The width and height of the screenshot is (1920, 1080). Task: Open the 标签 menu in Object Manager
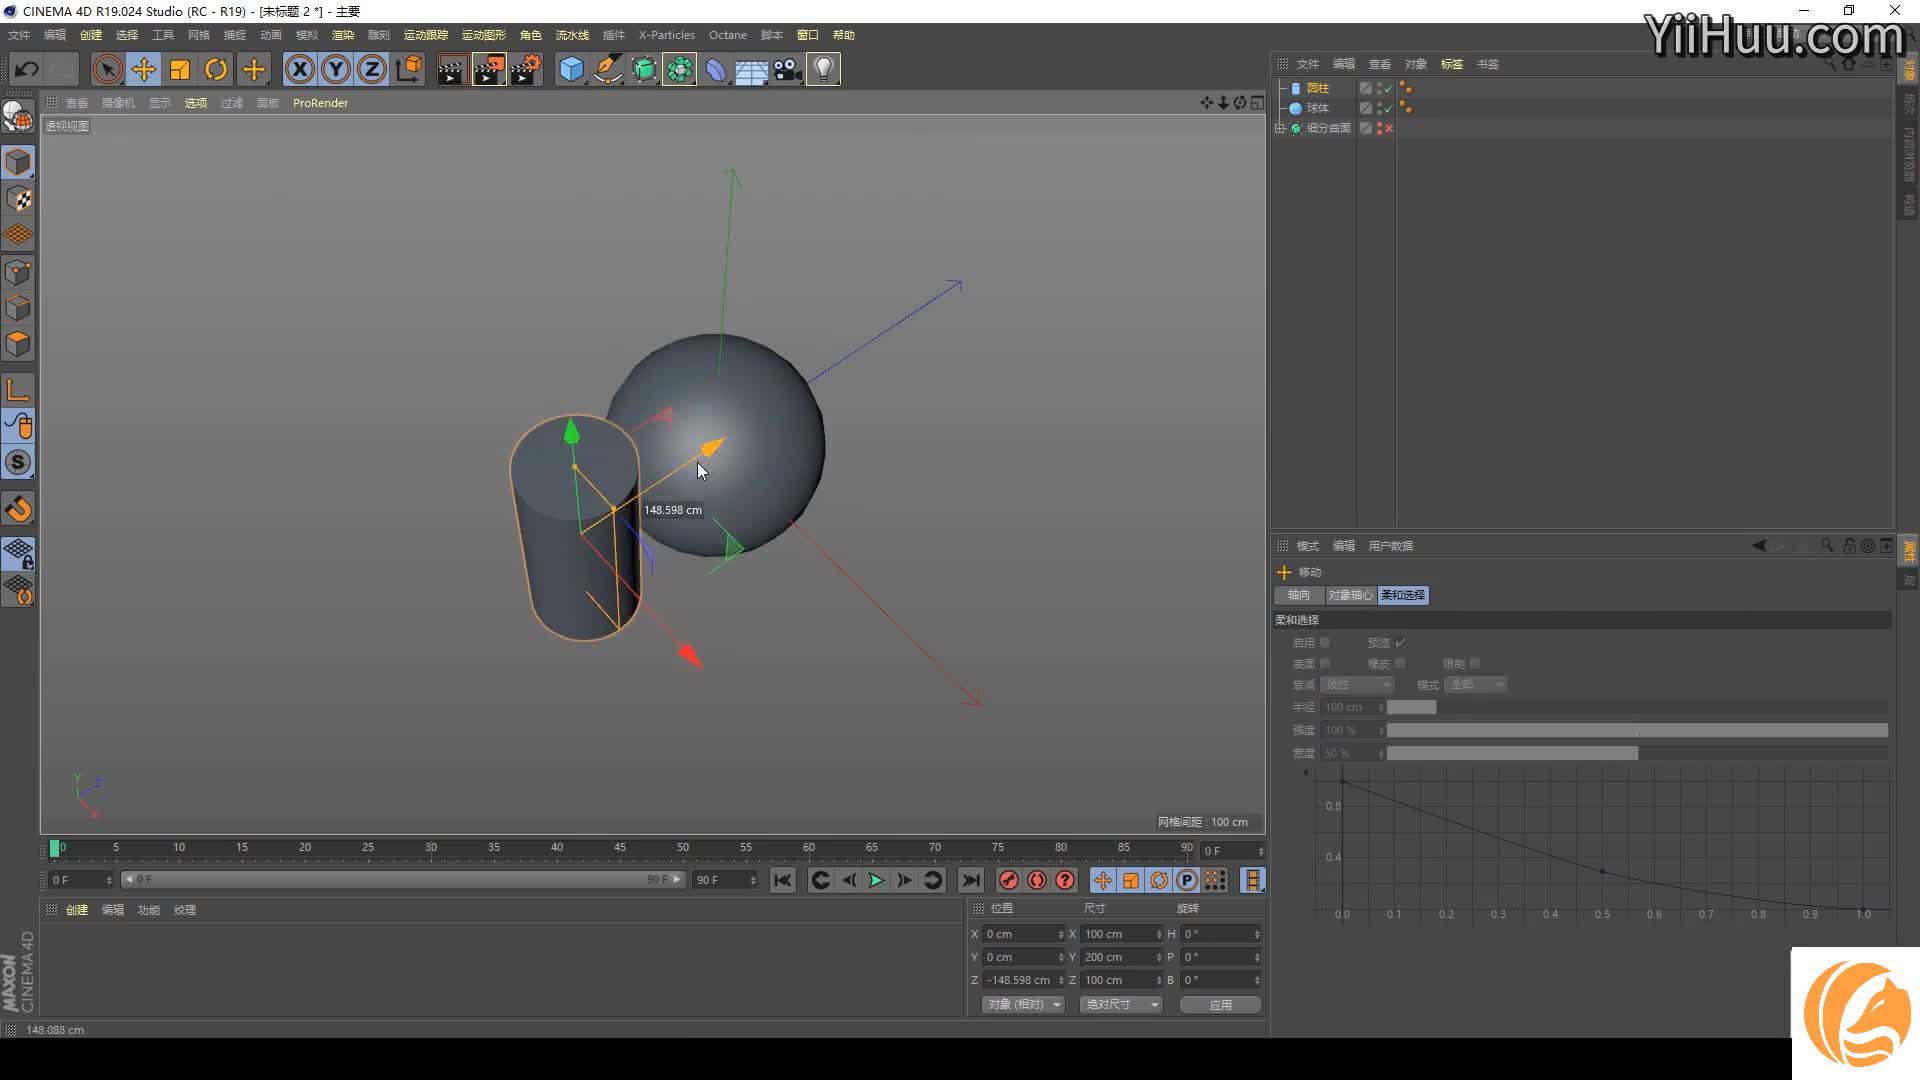(x=1452, y=64)
